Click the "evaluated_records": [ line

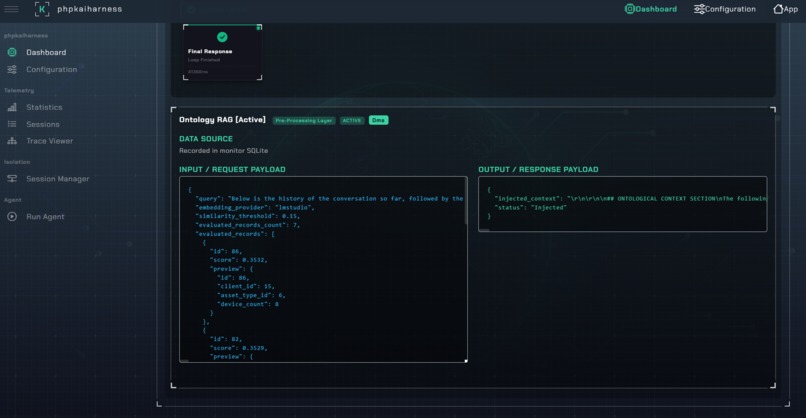tap(235, 233)
